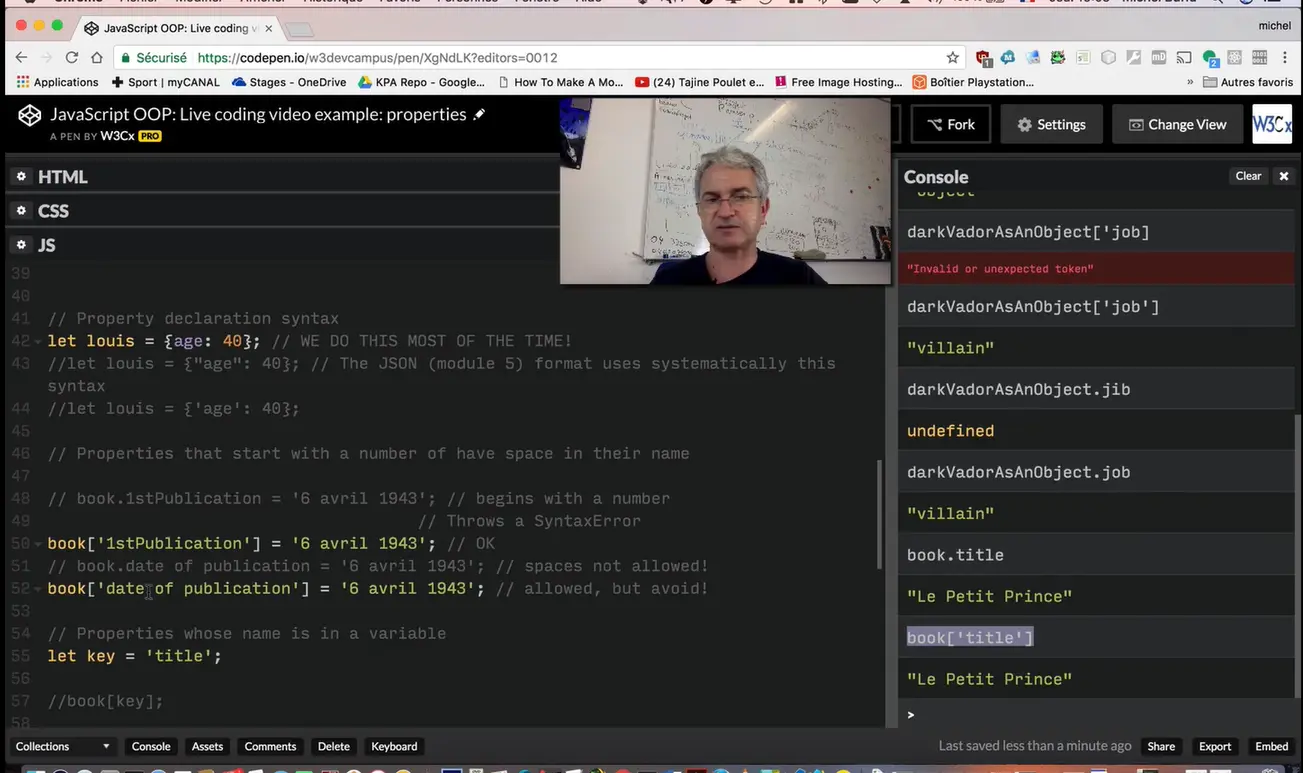Click the blue cloud M extension icon

1008,58
